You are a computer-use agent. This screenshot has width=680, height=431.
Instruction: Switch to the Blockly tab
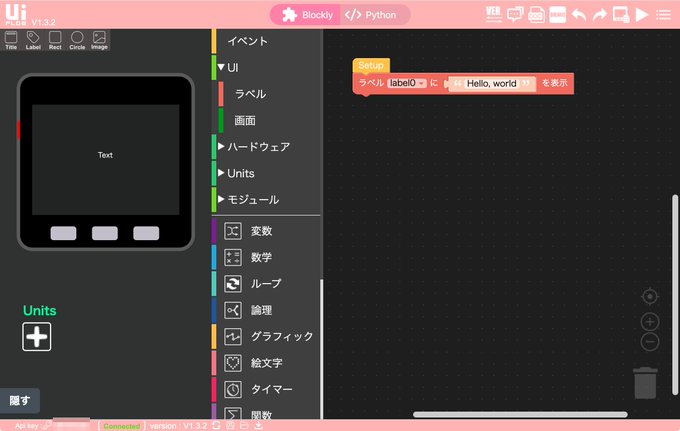click(x=307, y=15)
